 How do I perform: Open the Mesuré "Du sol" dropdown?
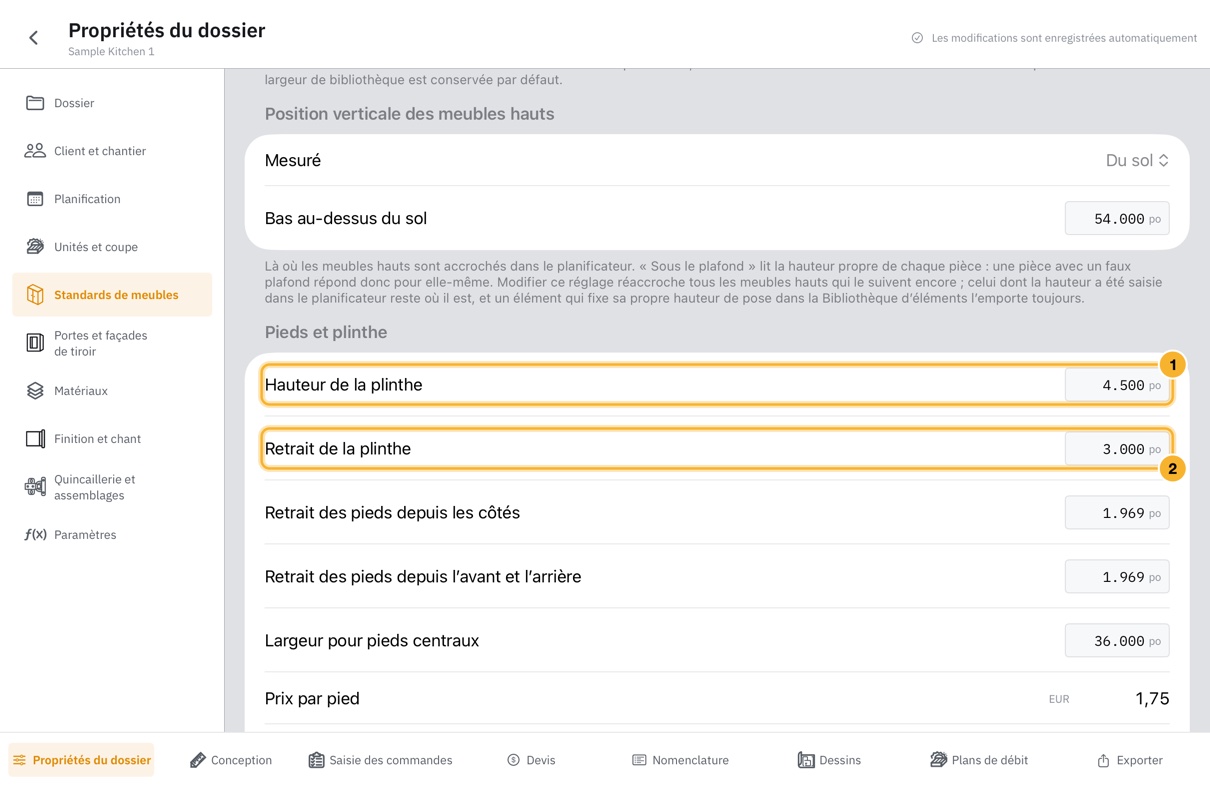point(1137,160)
